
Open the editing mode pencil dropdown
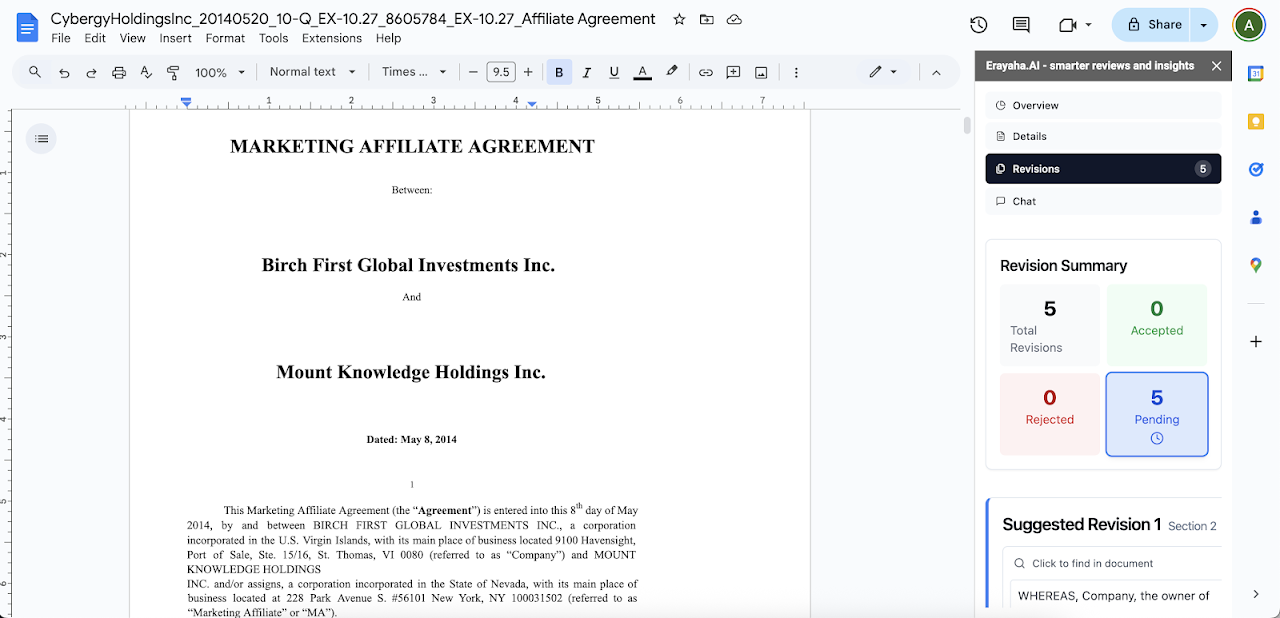click(x=883, y=72)
